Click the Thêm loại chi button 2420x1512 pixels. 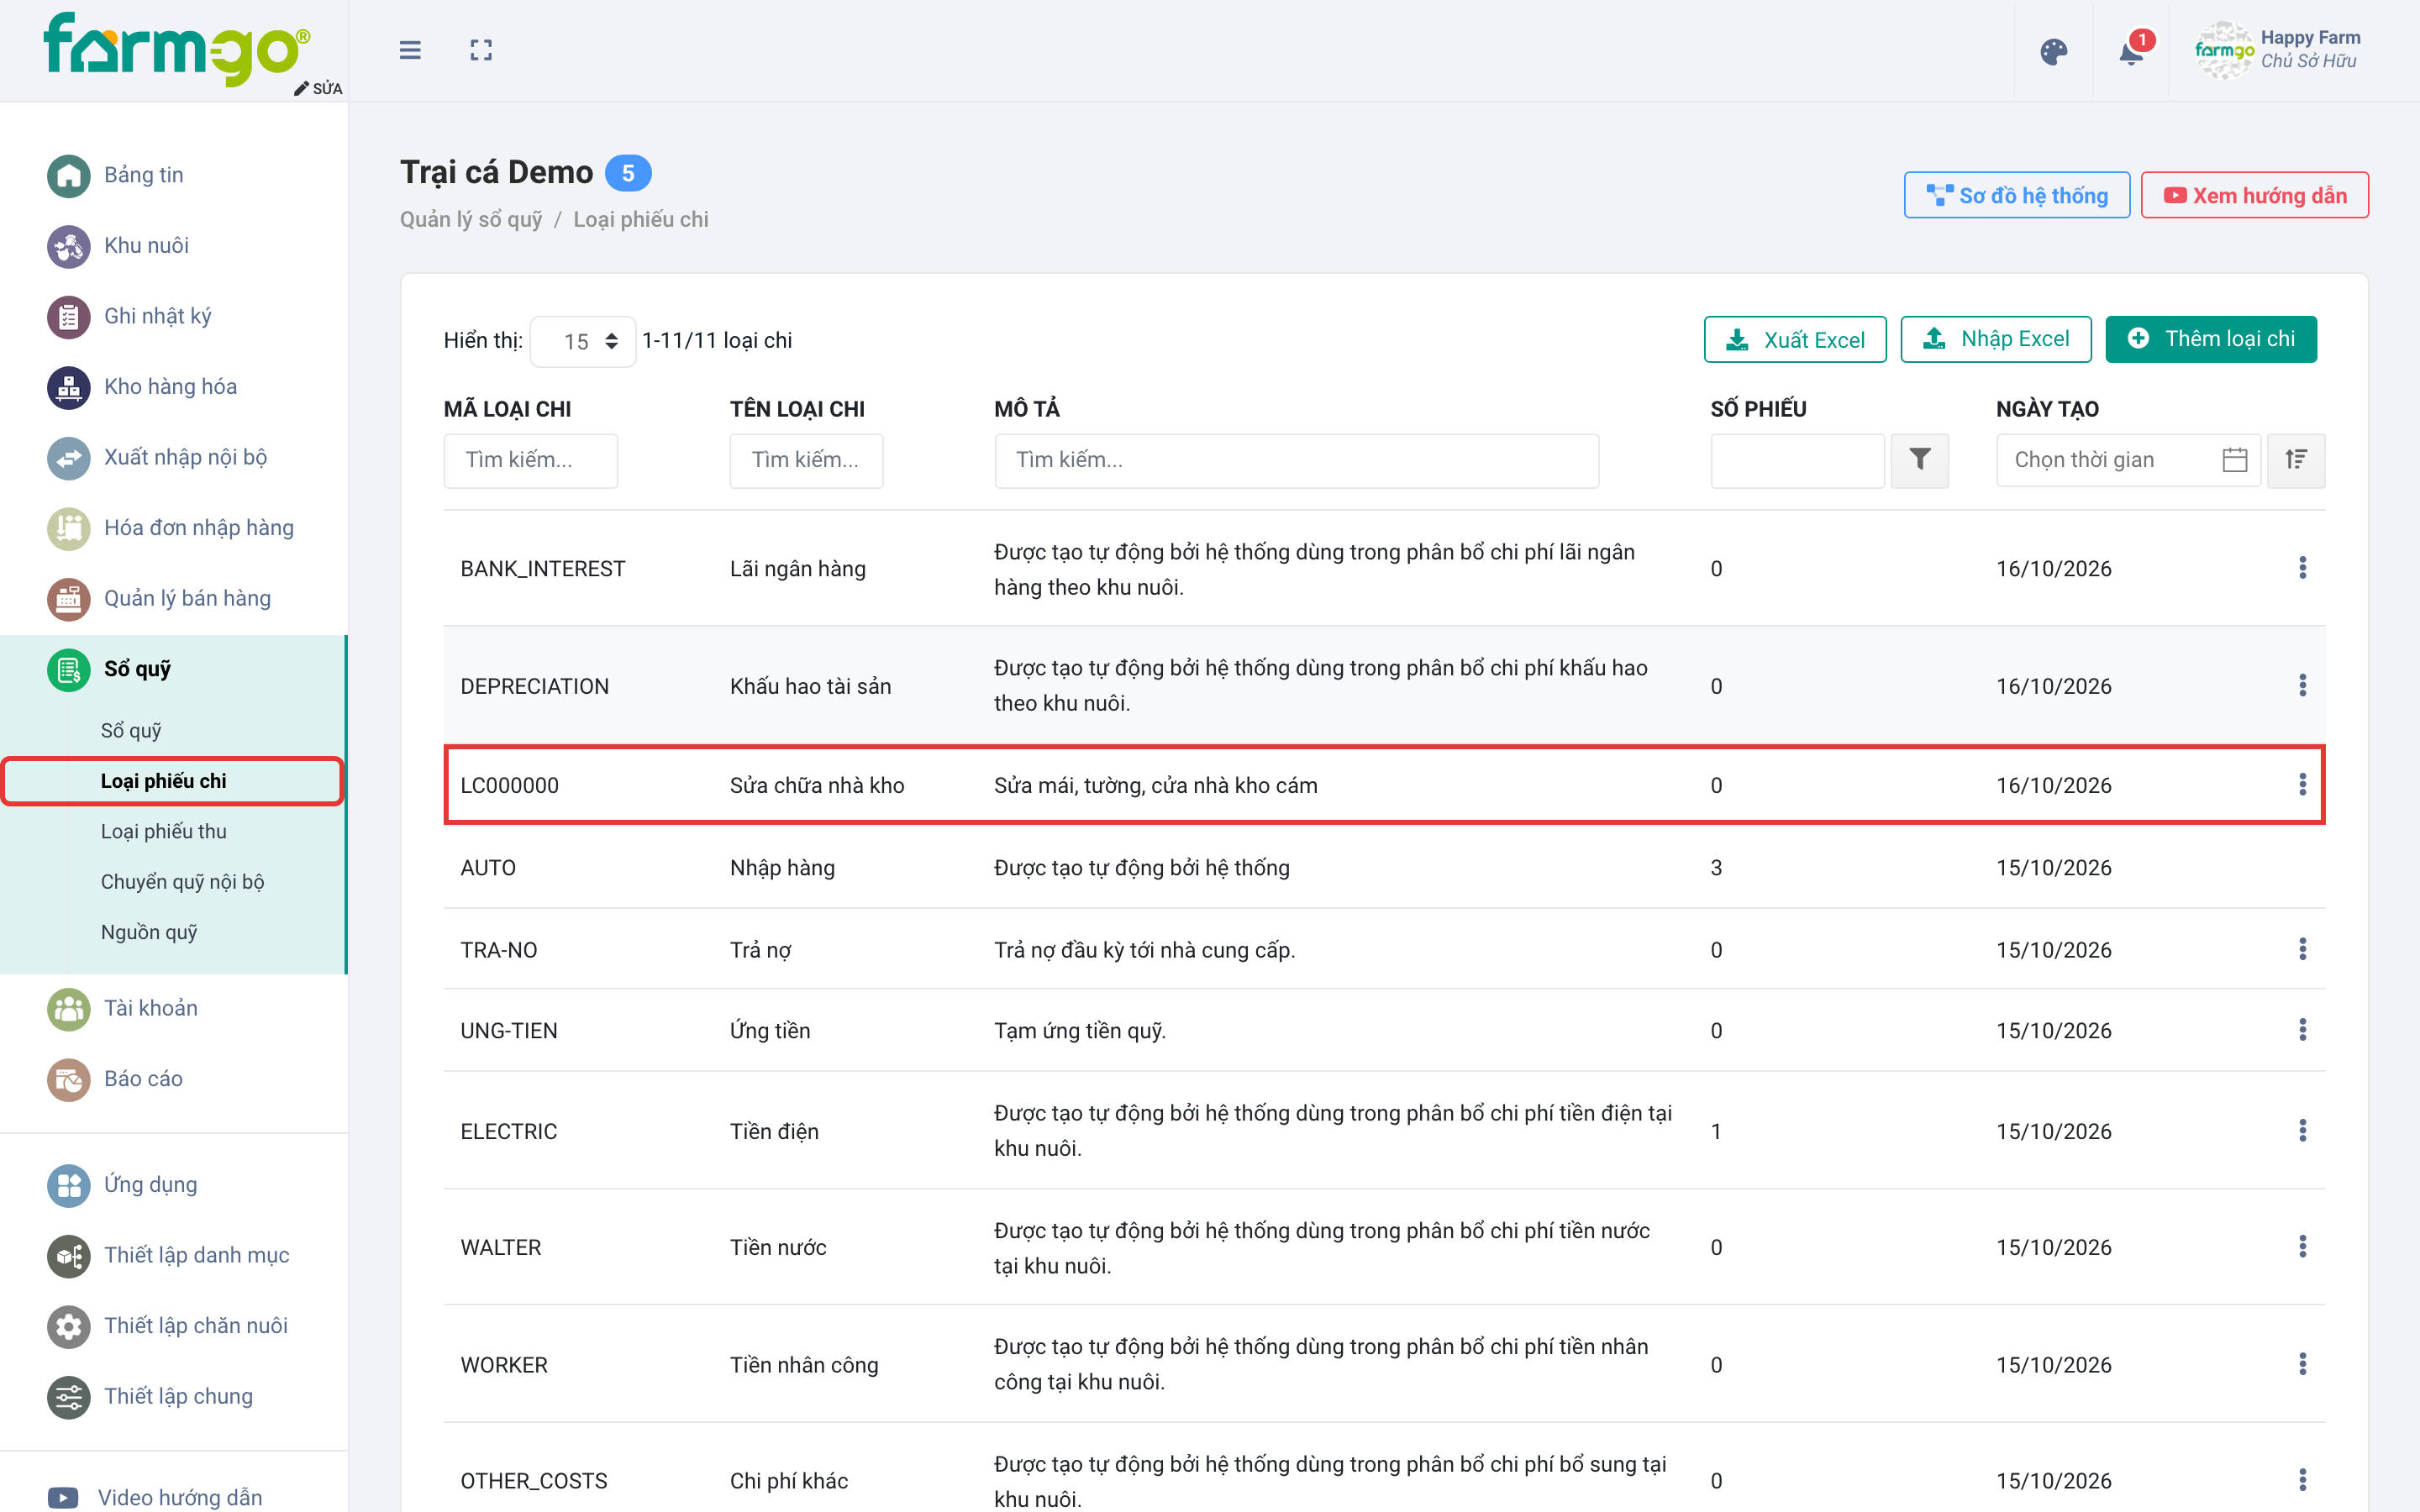tap(2210, 339)
